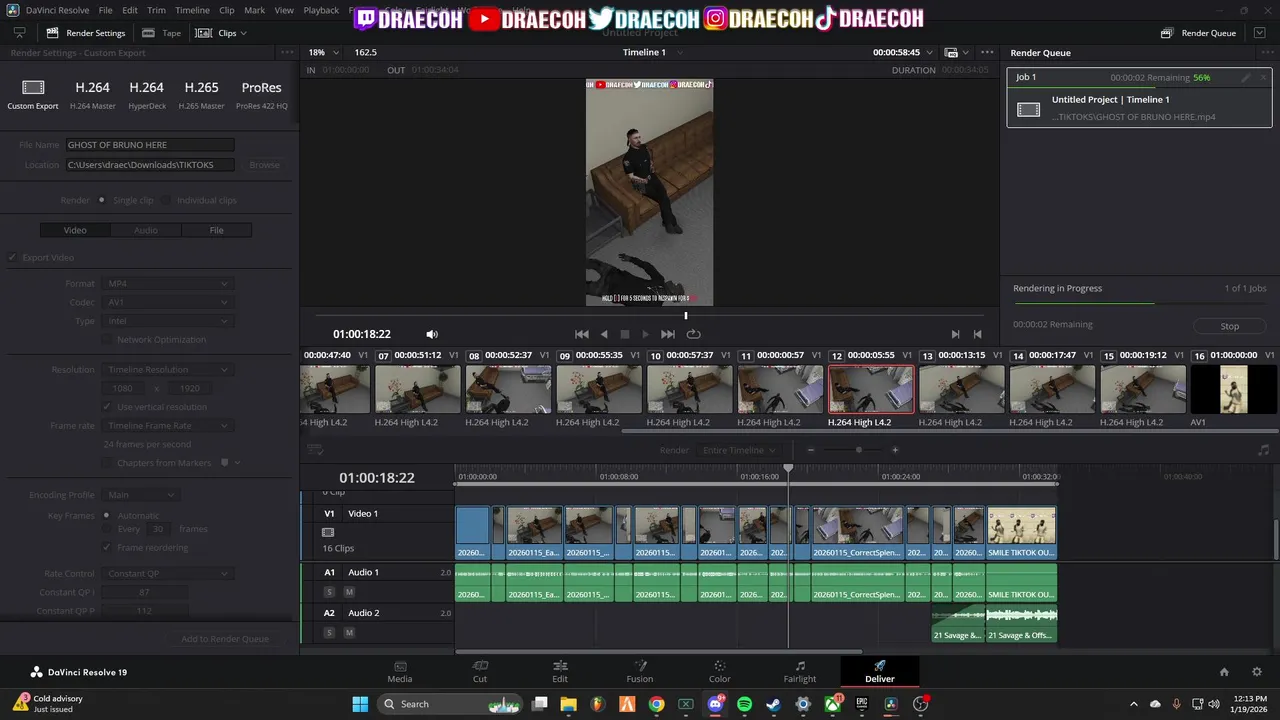The width and height of the screenshot is (1280, 720).
Task: Open the Type Intel dropdown
Action: pyautogui.click(x=168, y=321)
